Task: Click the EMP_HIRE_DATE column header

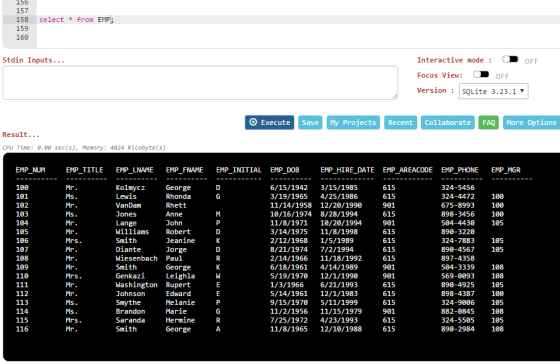Action: [347, 170]
